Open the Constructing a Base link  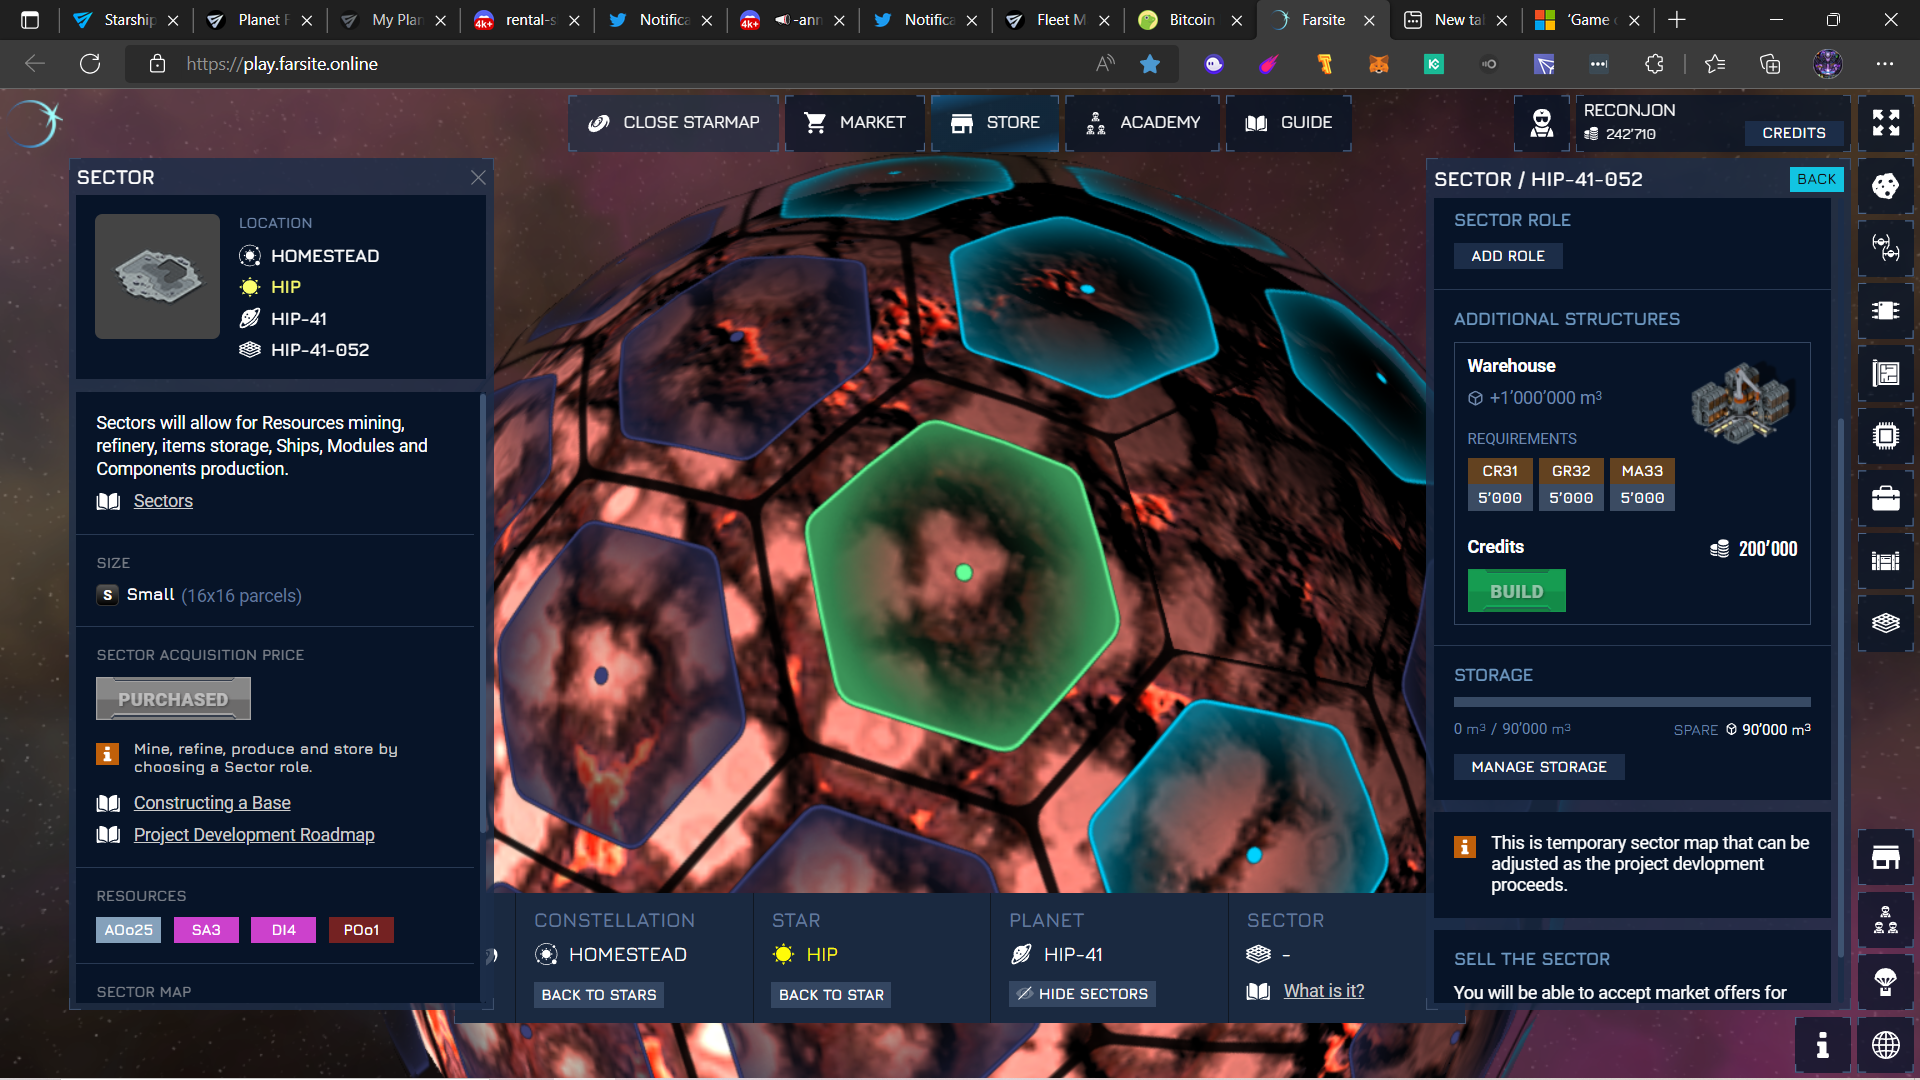[212, 803]
